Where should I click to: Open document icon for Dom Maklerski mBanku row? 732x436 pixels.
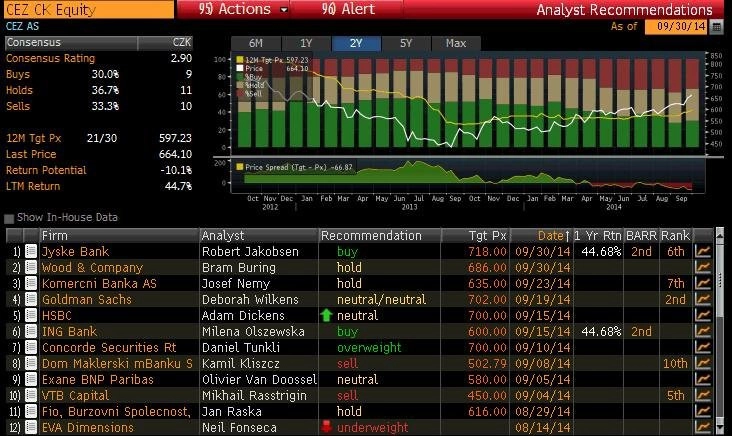tap(31, 363)
